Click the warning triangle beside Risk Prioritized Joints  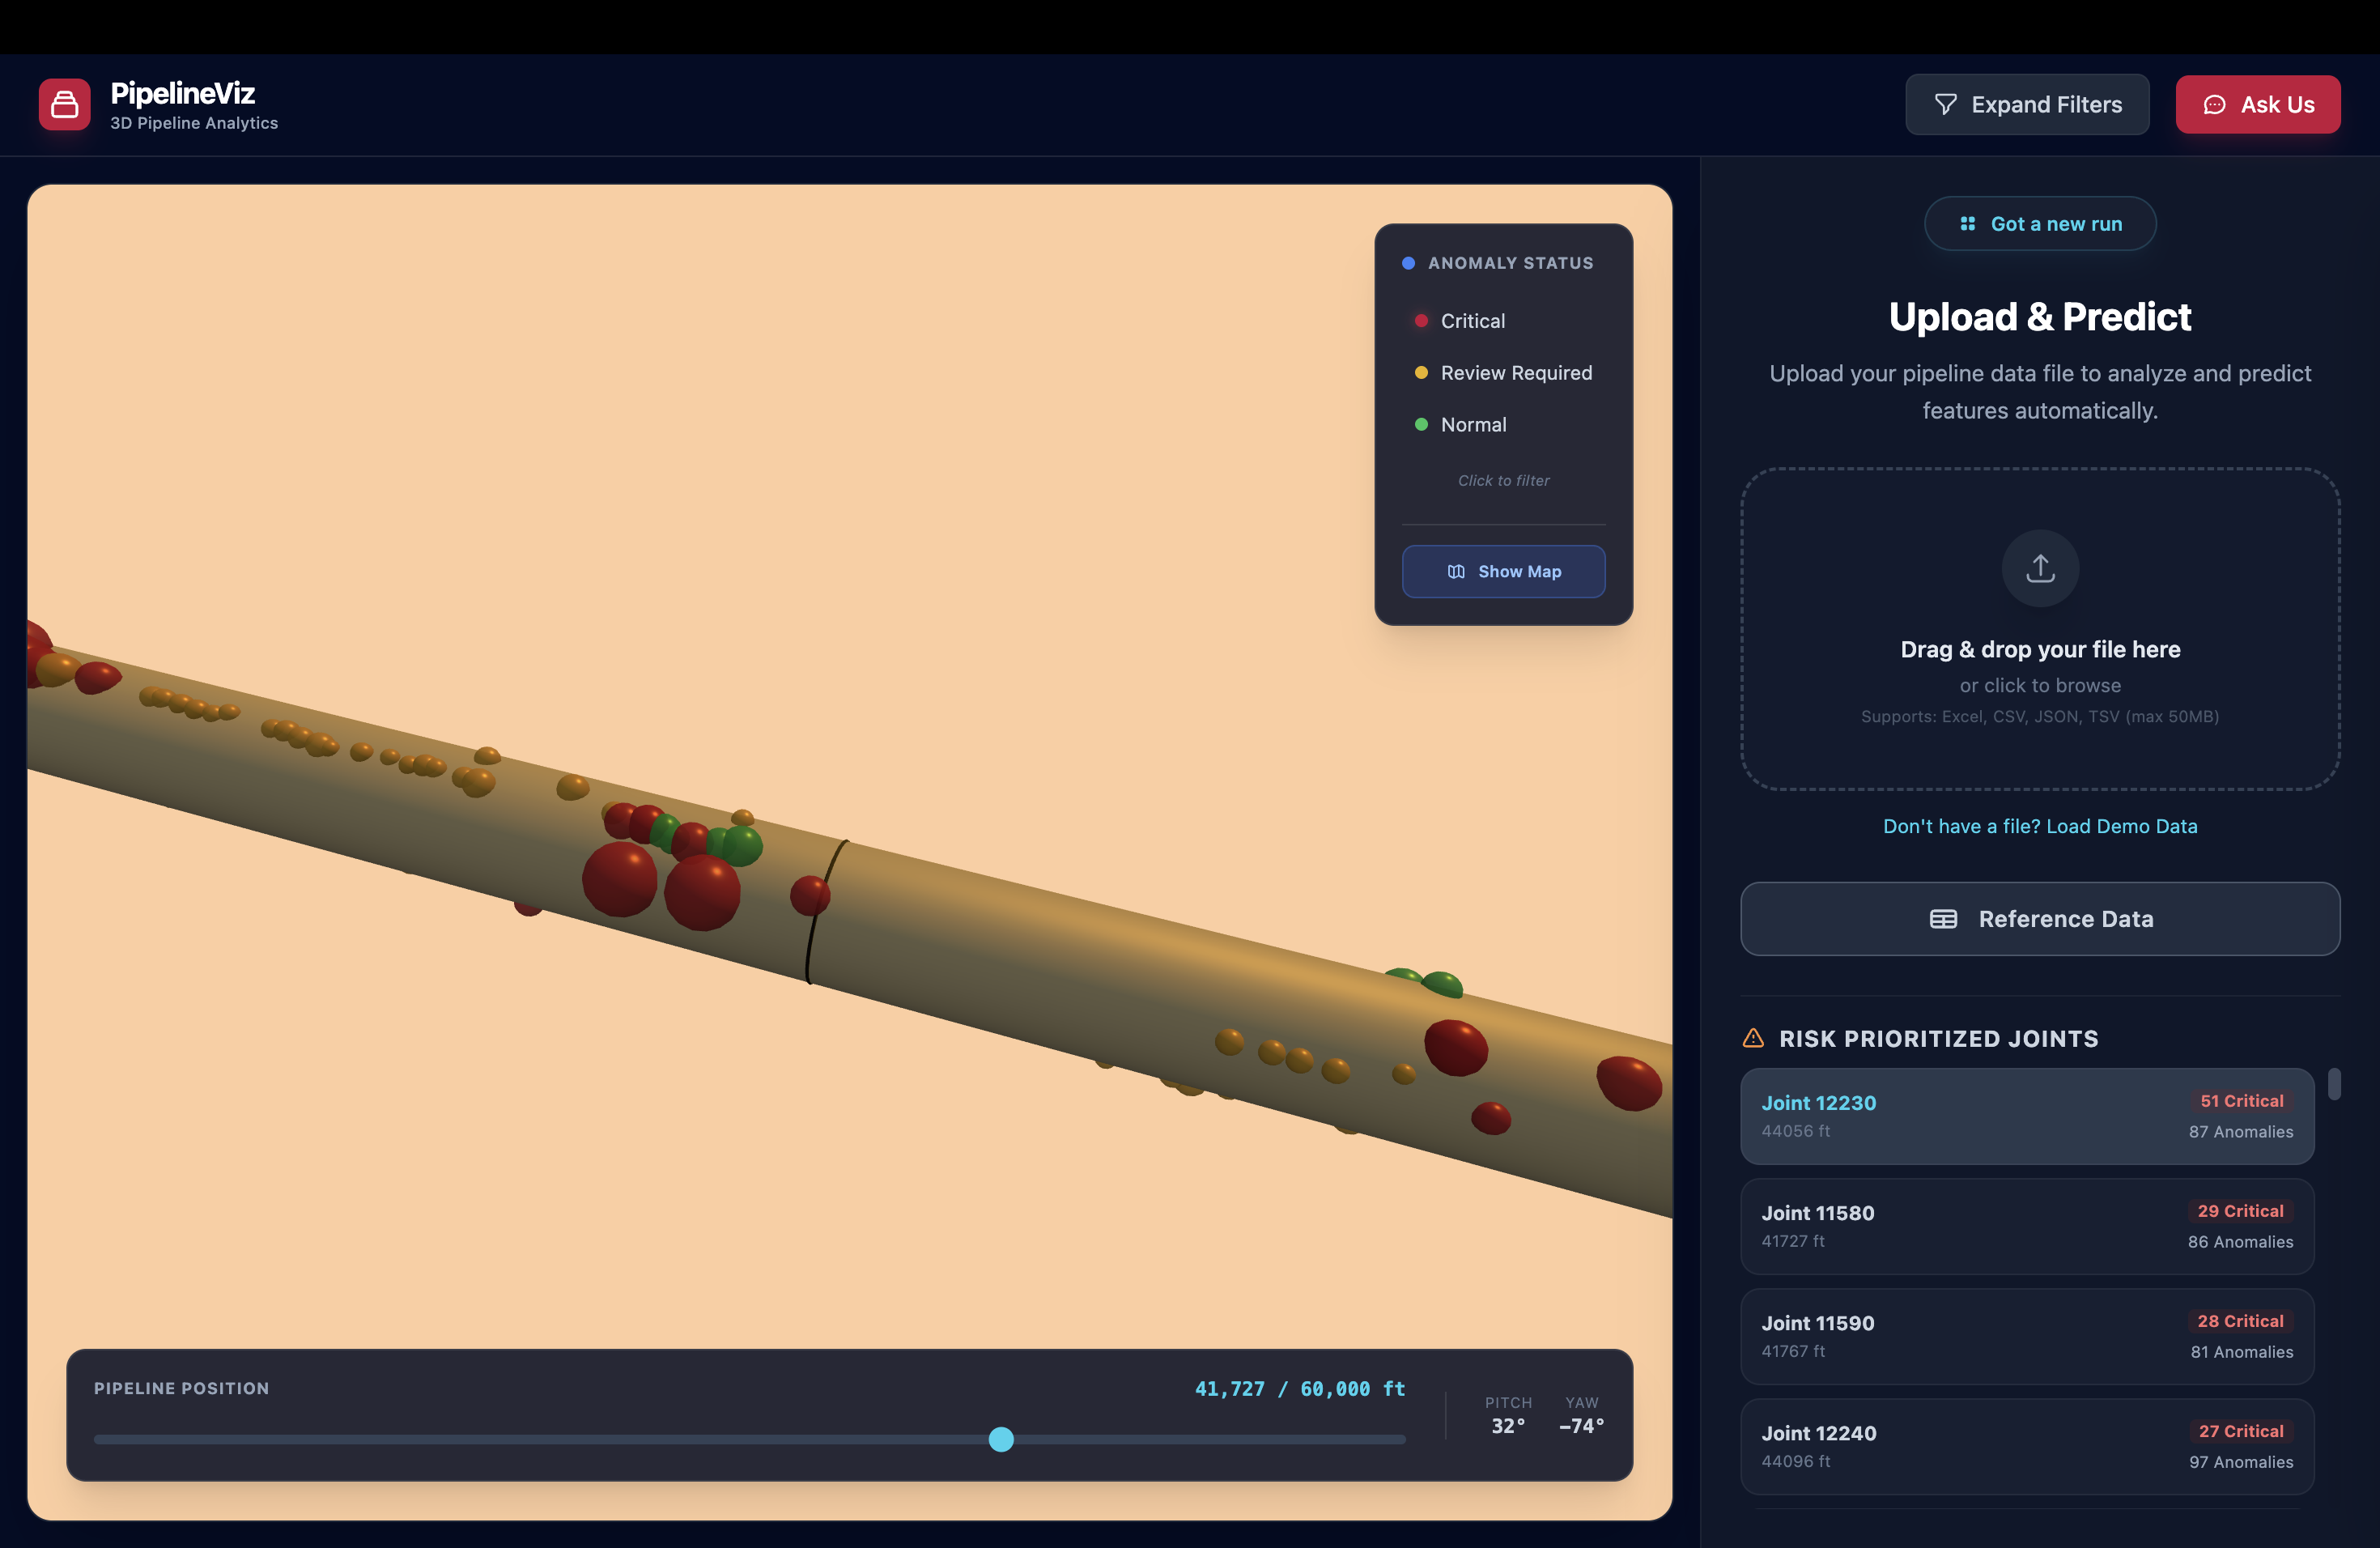tap(1753, 1038)
